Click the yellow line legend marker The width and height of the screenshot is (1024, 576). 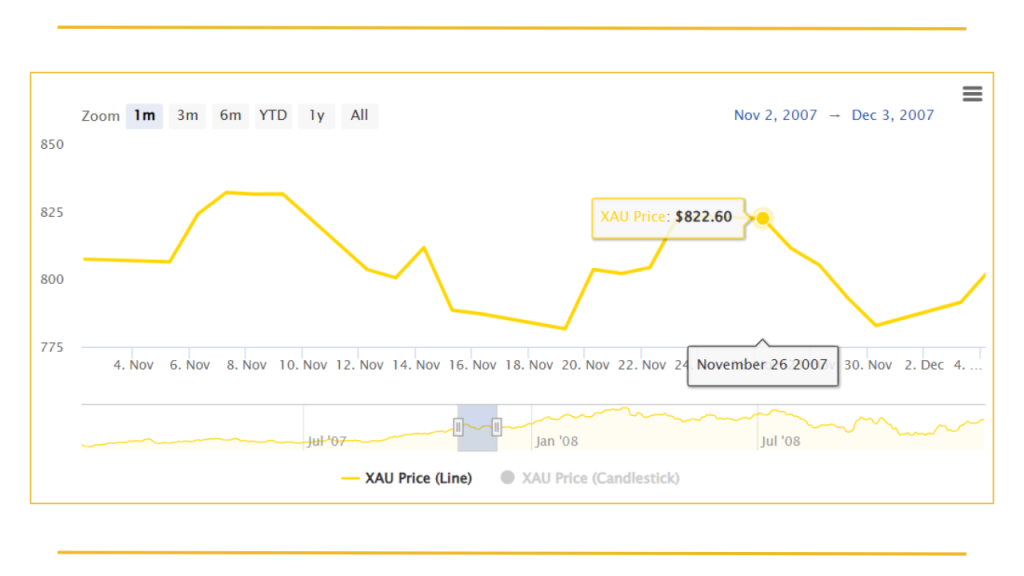pyautogui.click(x=351, y=479)
